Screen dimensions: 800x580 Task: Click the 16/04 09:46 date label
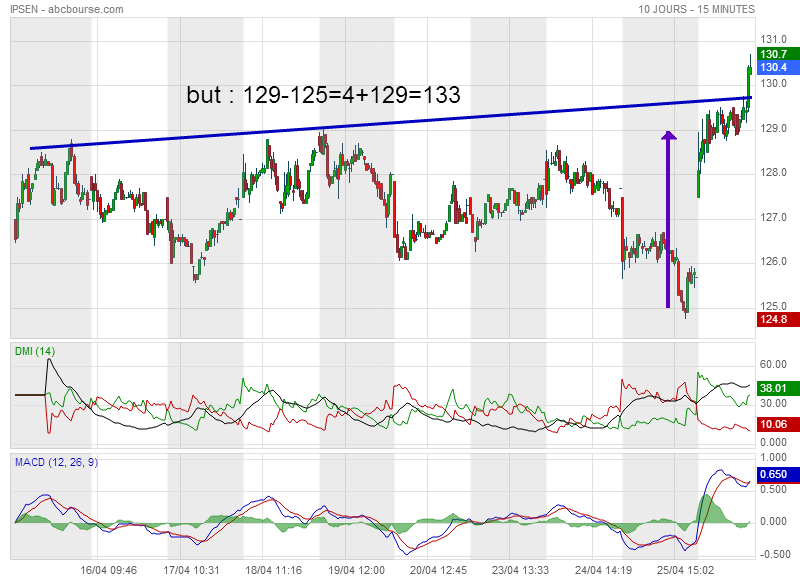tap(109, 570)
